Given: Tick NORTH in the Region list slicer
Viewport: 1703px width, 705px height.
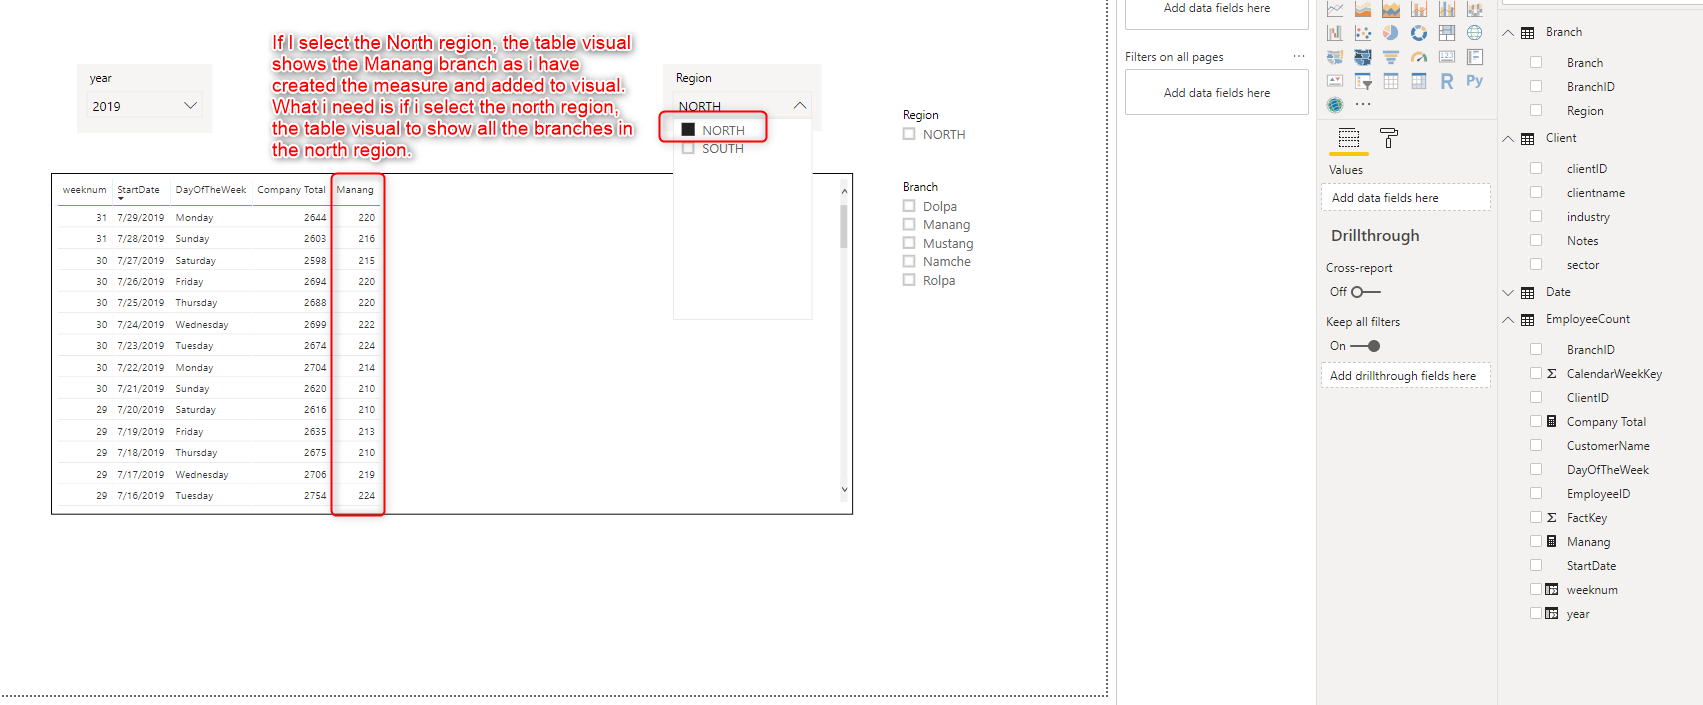Looking at the screenshot, I should pyautogui.click(x=909, y=134).
